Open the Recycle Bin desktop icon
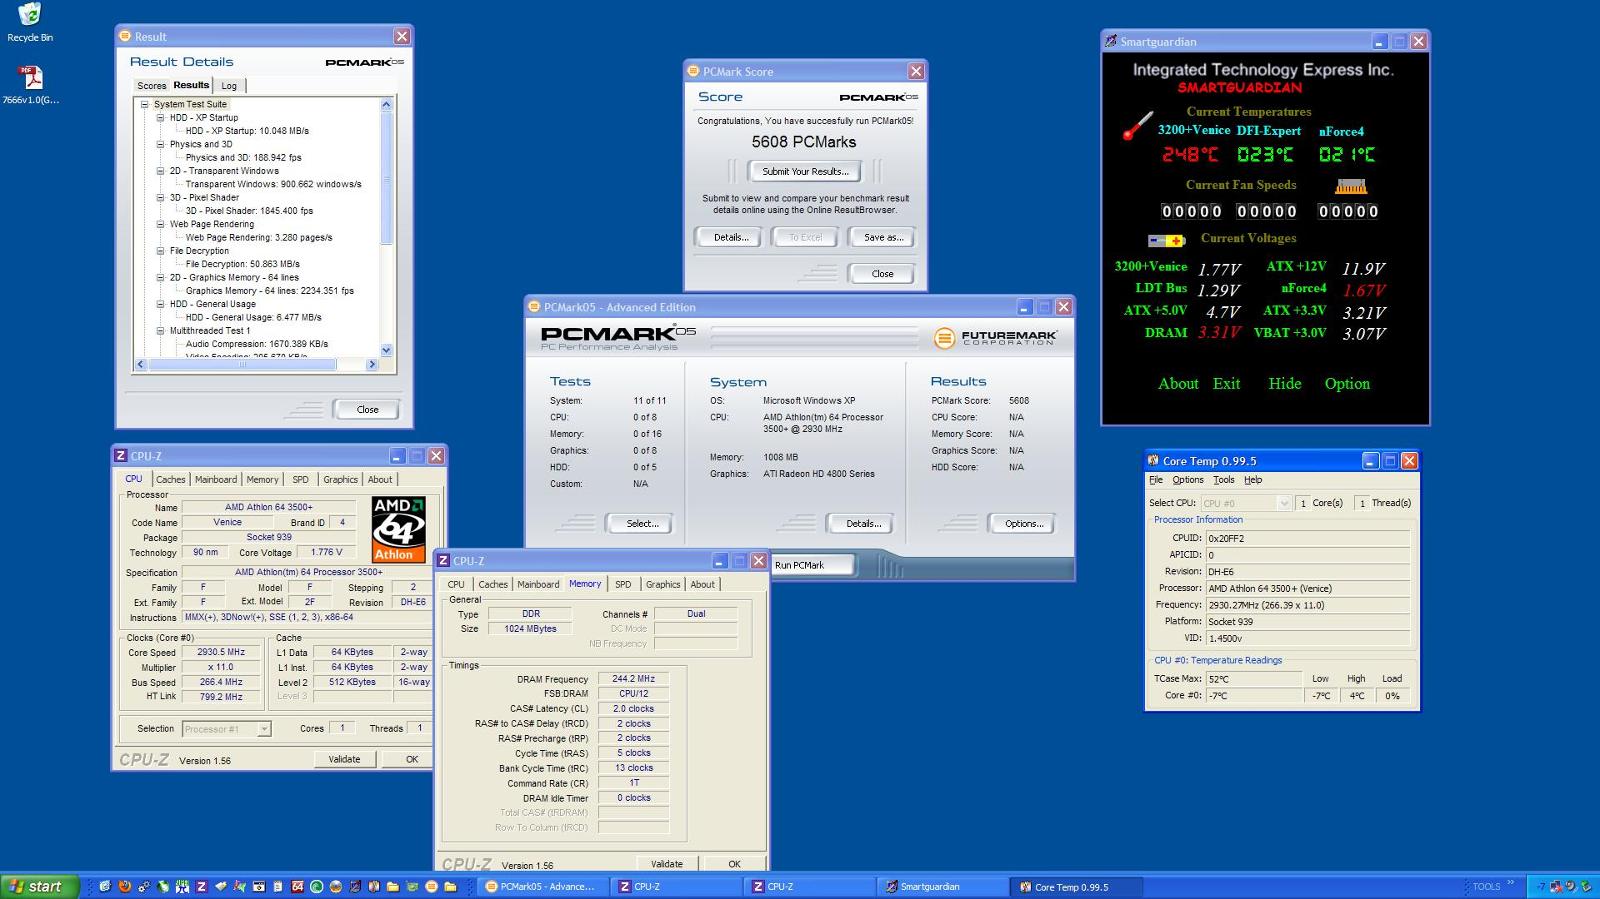The height and width of the screenshot is (899, 1600). click(30, 22)
